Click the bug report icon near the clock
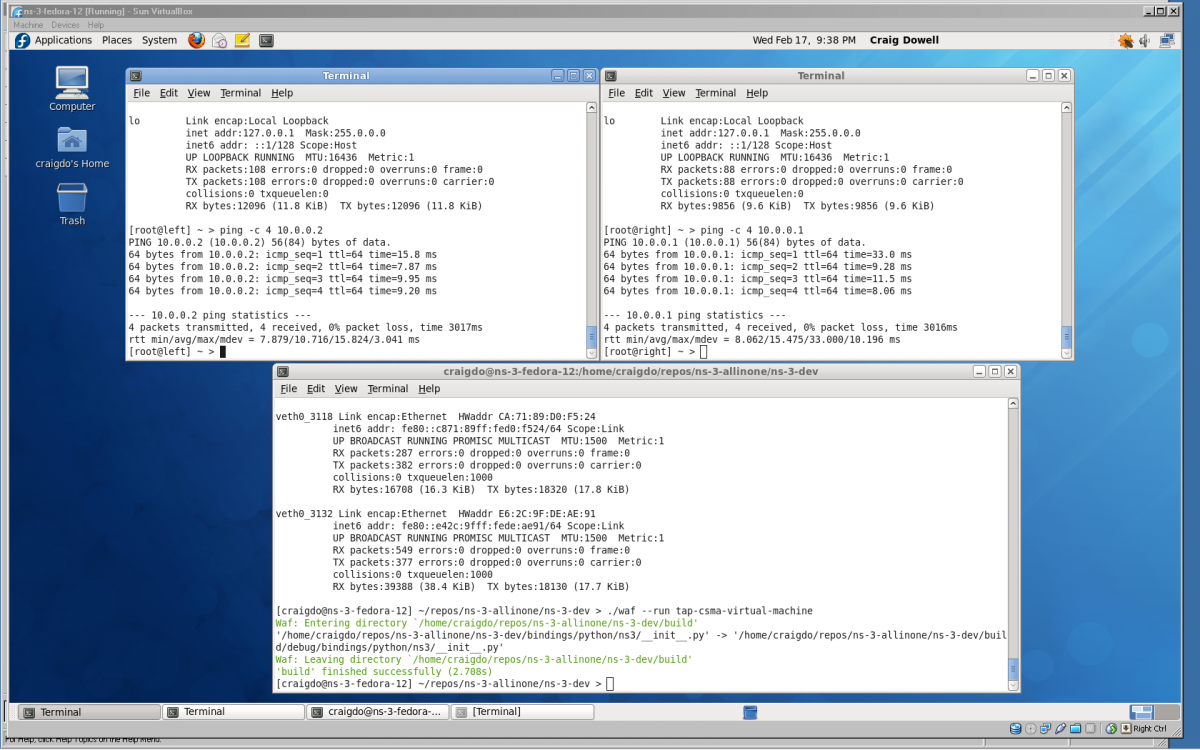The width and height of the screenshot is (1200, 750). point(1128,40)
